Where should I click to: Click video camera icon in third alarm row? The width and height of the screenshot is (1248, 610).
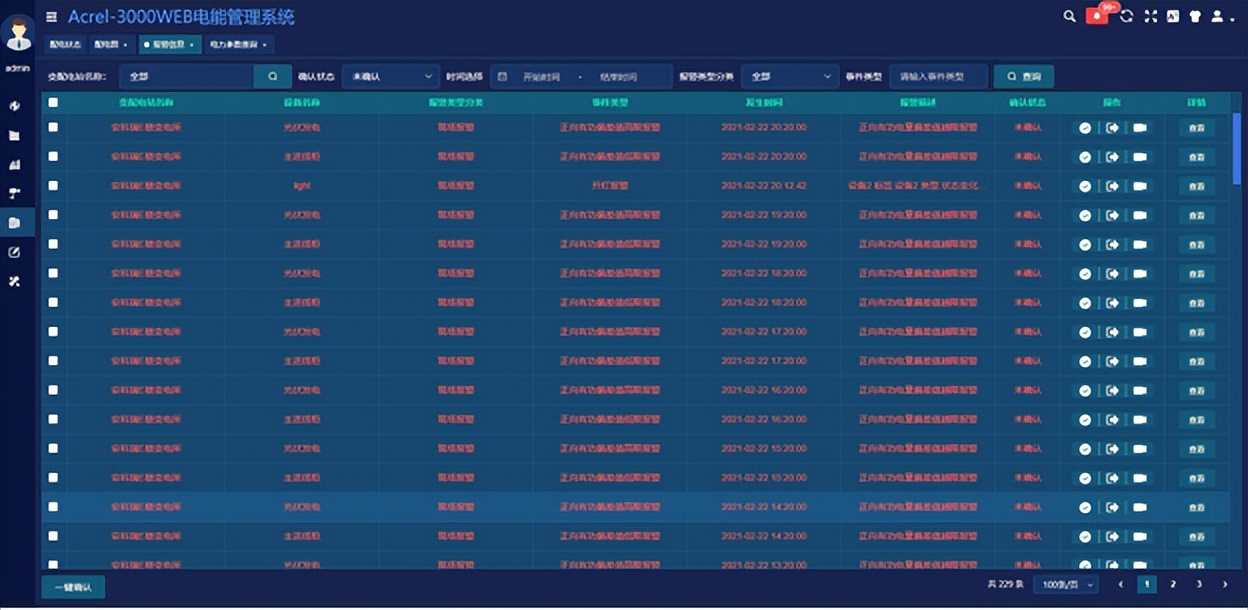coord(1139,186)
